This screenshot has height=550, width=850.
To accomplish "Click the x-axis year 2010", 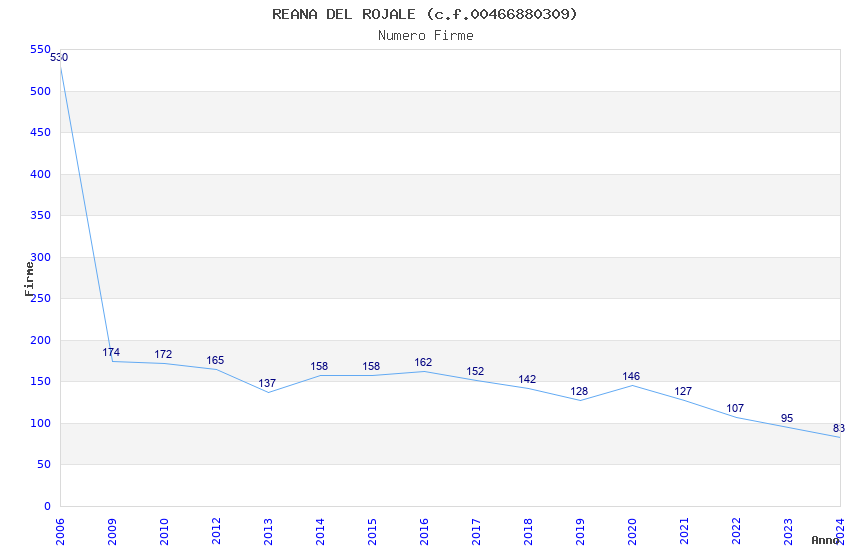I will pos(164,532).
